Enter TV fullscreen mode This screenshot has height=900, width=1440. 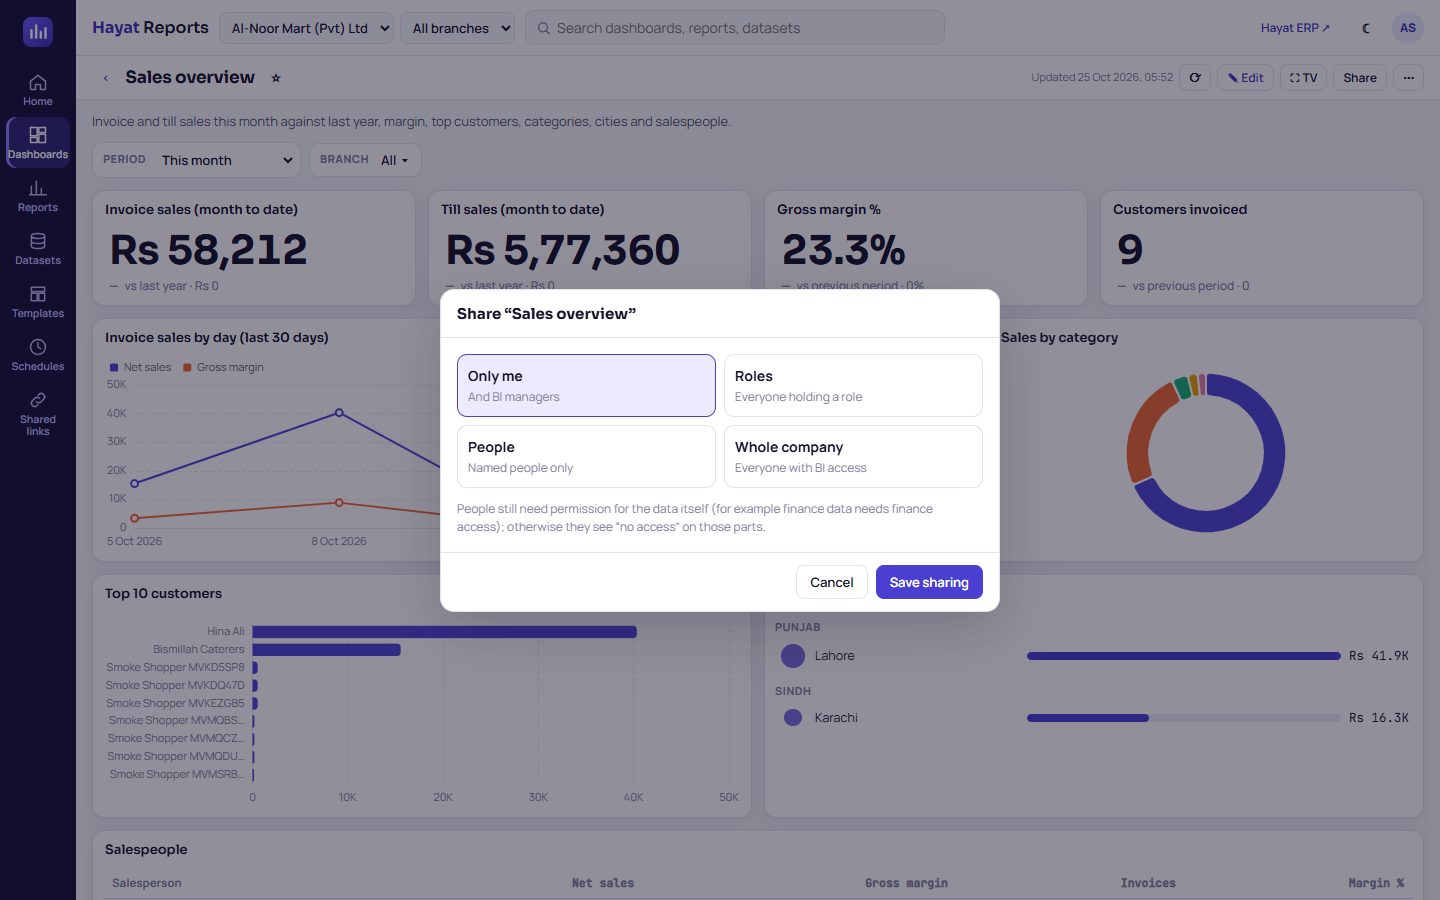click(1303, 78)
